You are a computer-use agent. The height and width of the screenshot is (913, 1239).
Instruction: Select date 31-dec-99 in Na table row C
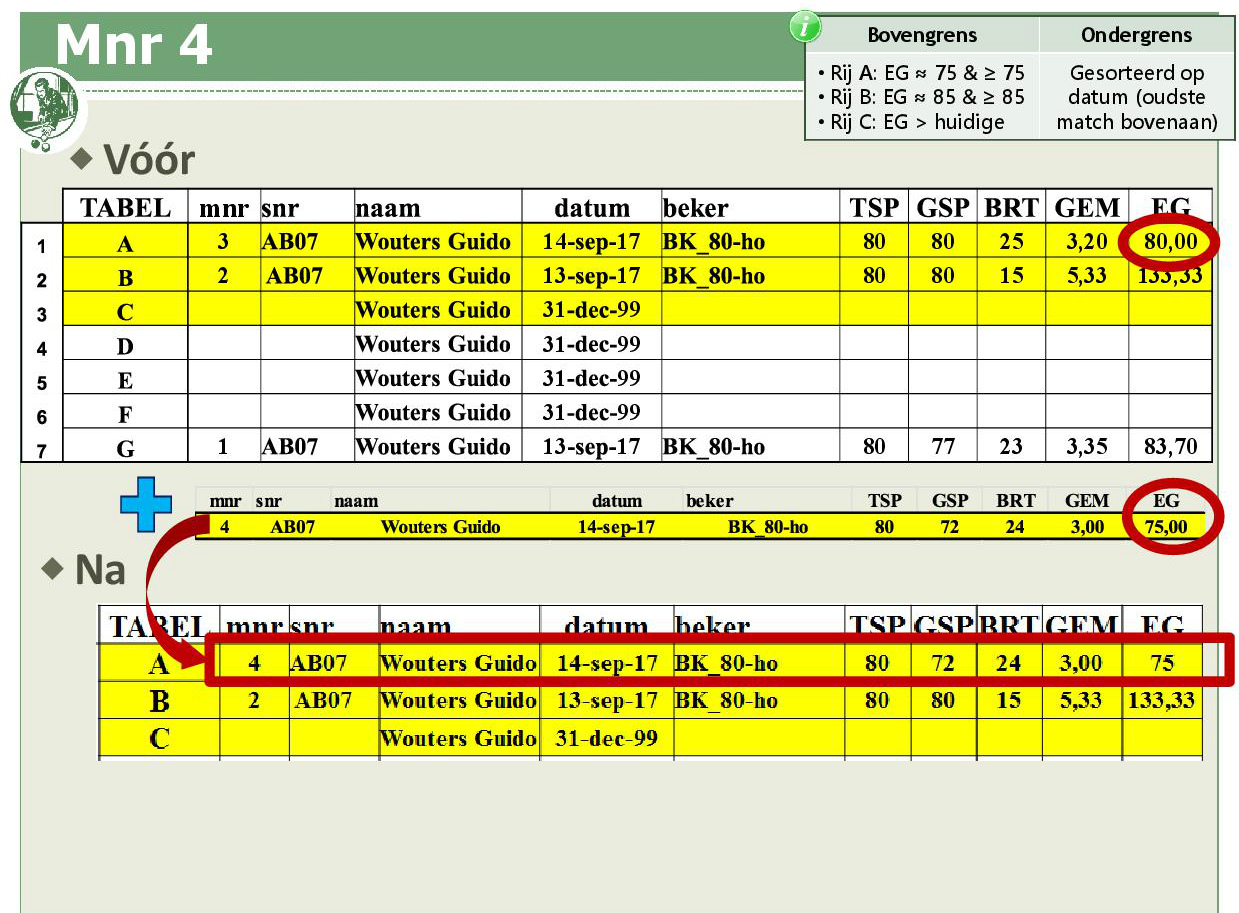click(x=608, y=738)
